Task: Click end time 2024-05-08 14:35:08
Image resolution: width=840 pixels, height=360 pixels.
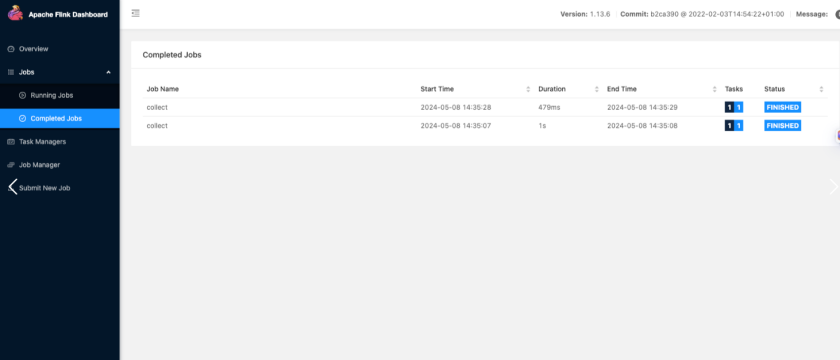Action: click(642, 126)
